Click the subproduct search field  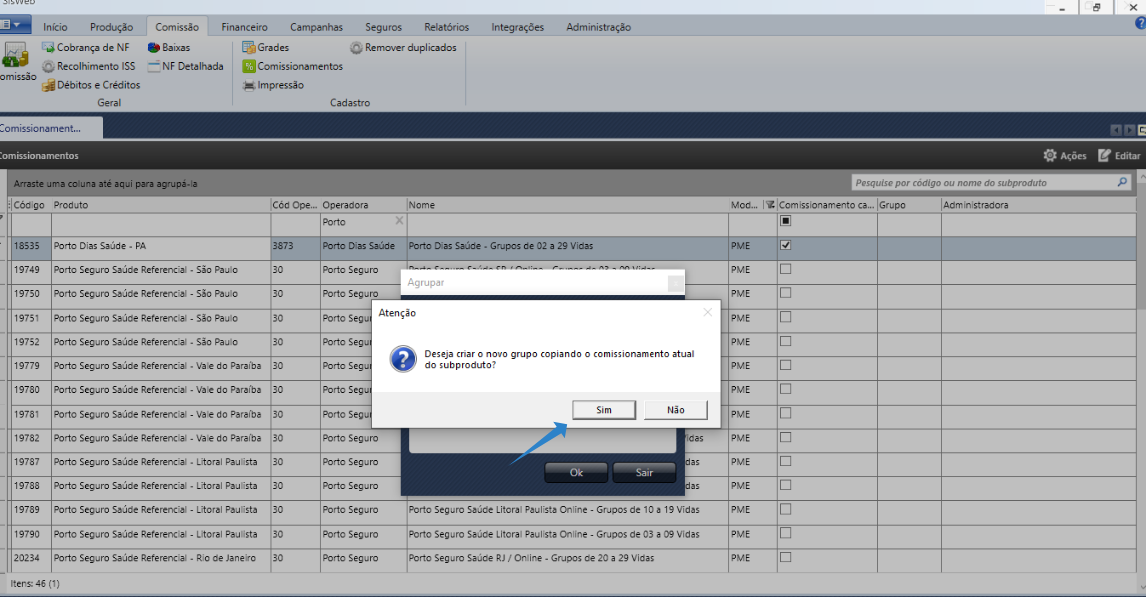coord(983,183)
